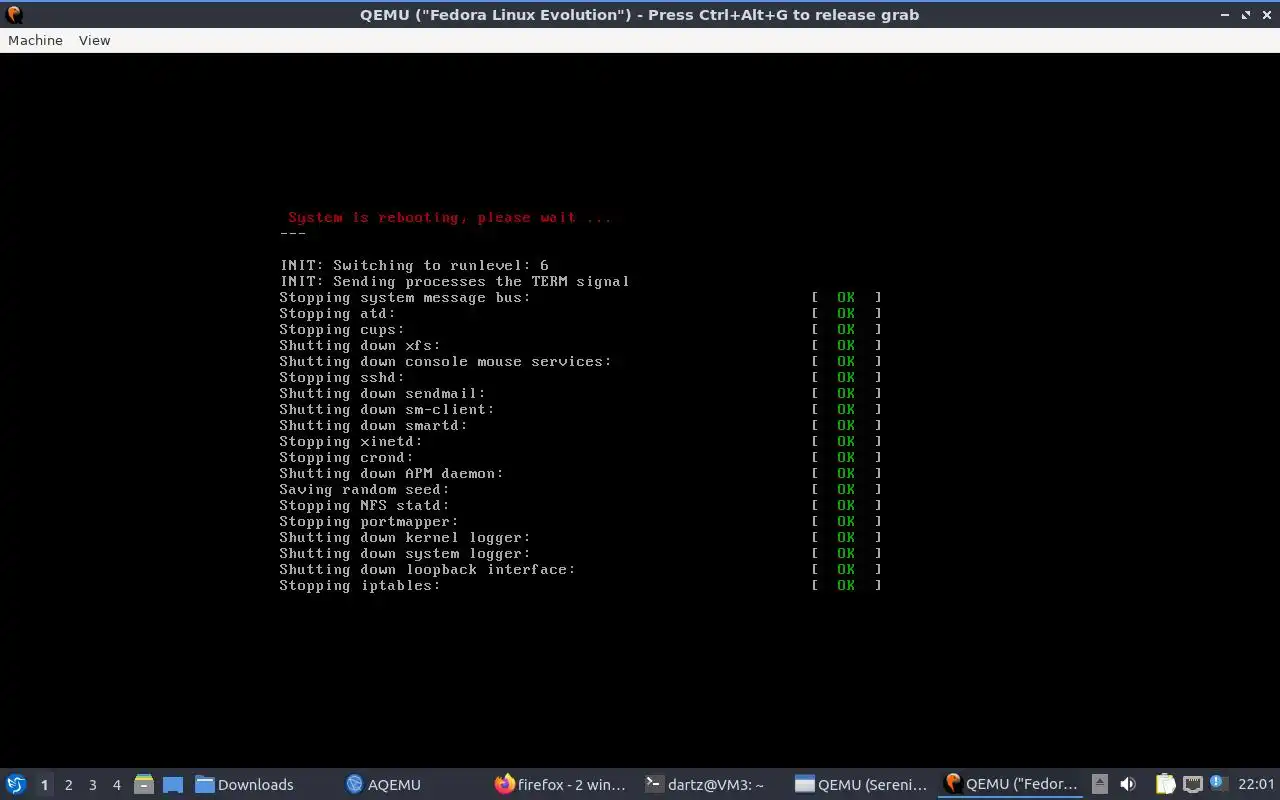Image resolution: width=1280 pixels, height=800 pixels.
Task: Open the file manager drawer icon
Action: tap(144, 784)
